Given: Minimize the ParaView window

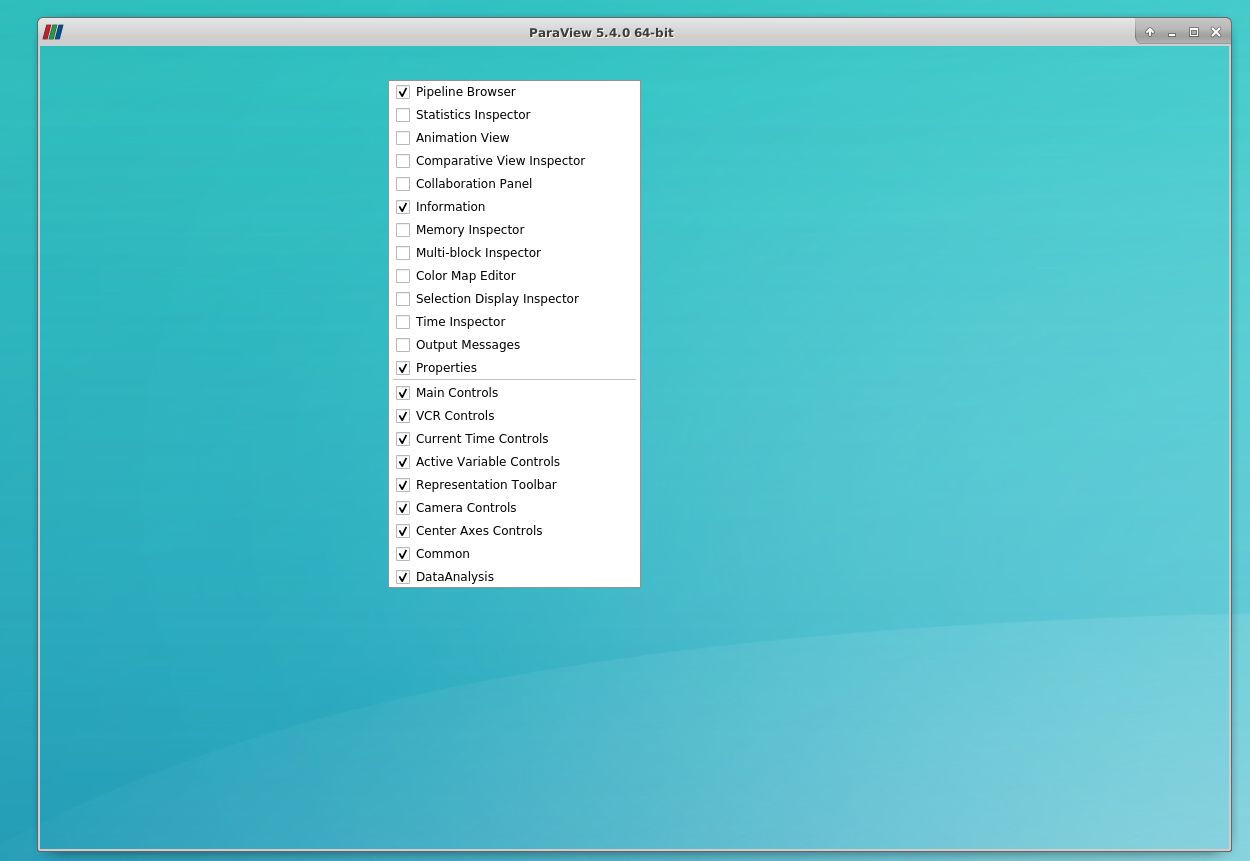Looking at the screenshot, I should tap(1172, 32).
